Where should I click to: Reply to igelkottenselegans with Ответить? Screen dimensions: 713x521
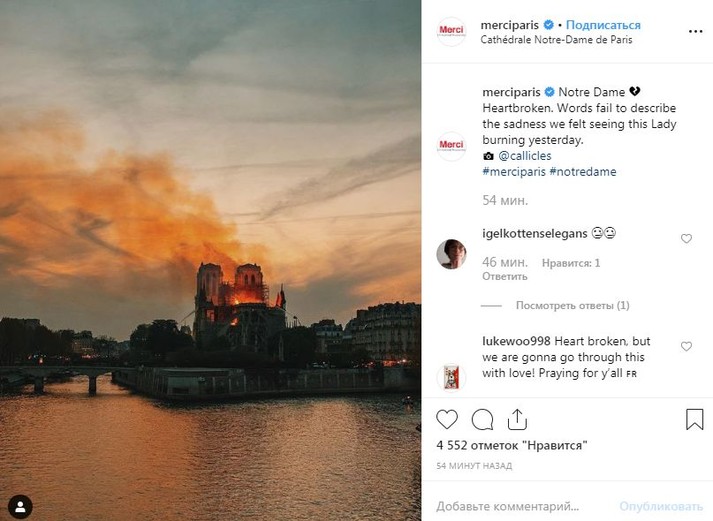[x=505, y=276]
